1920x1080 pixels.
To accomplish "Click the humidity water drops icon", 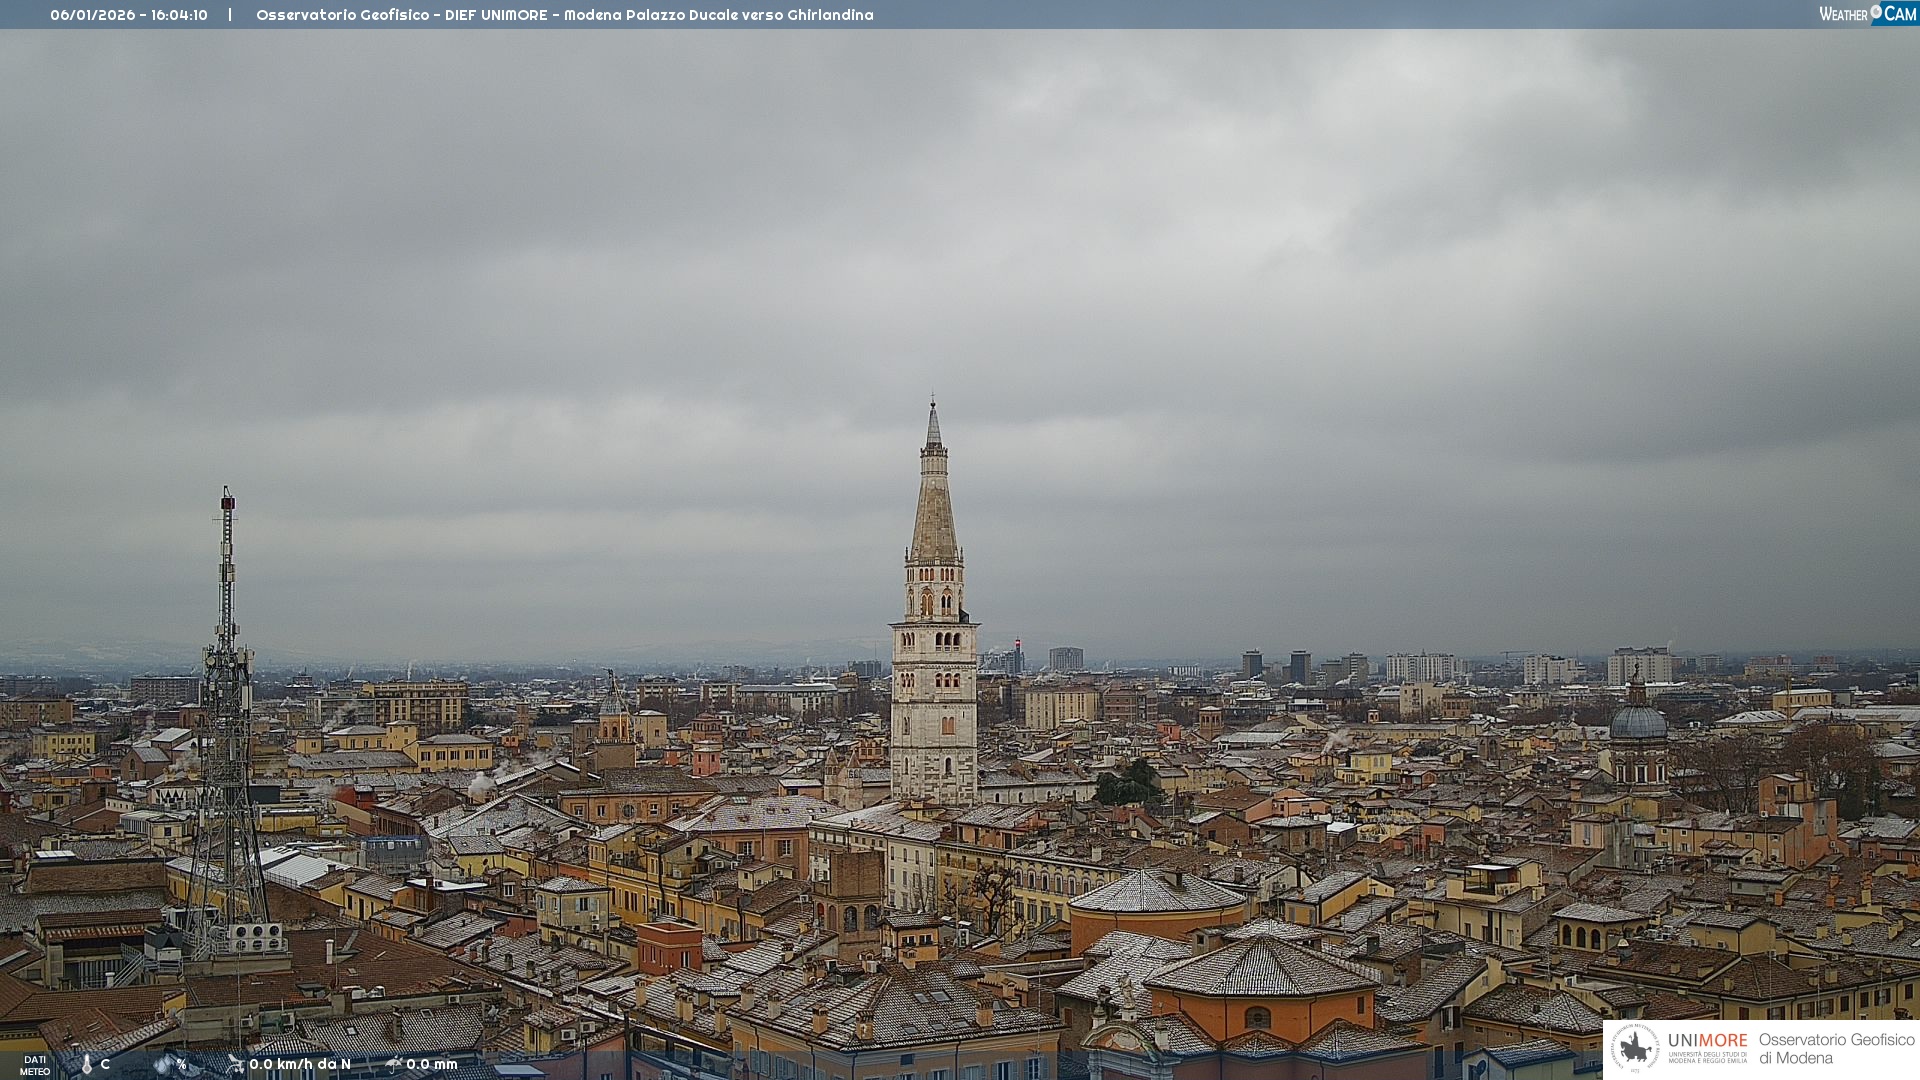I will pos(163,1065).
